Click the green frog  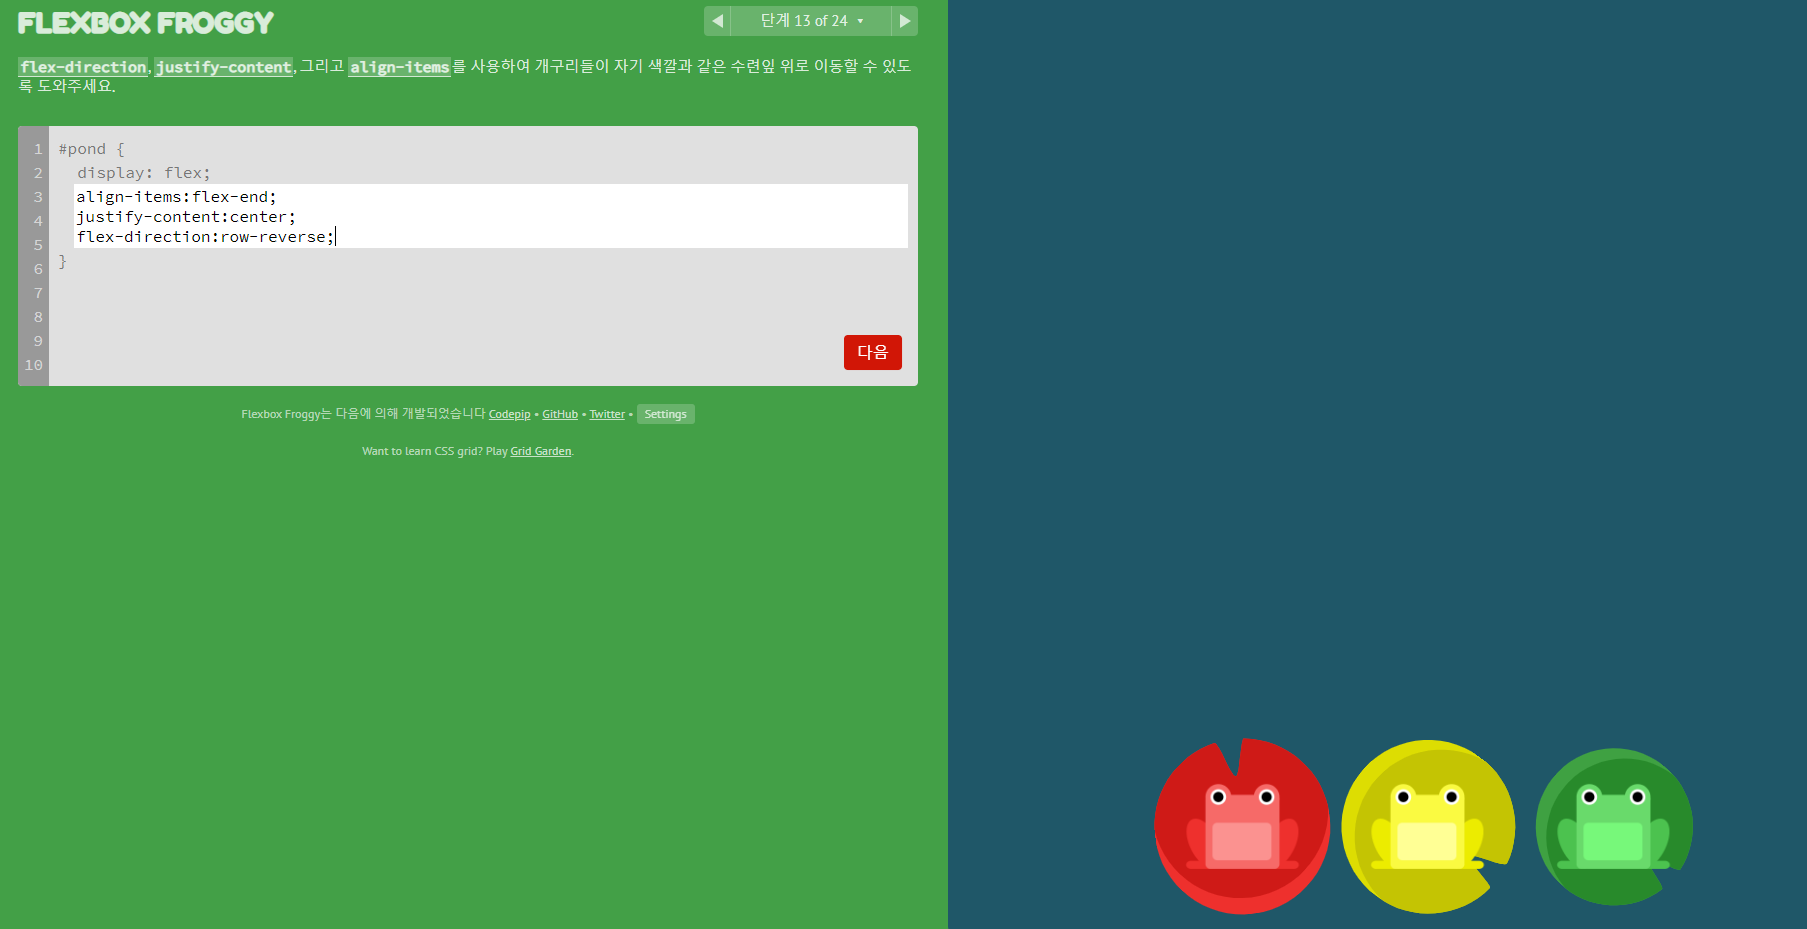(1613, 826)
